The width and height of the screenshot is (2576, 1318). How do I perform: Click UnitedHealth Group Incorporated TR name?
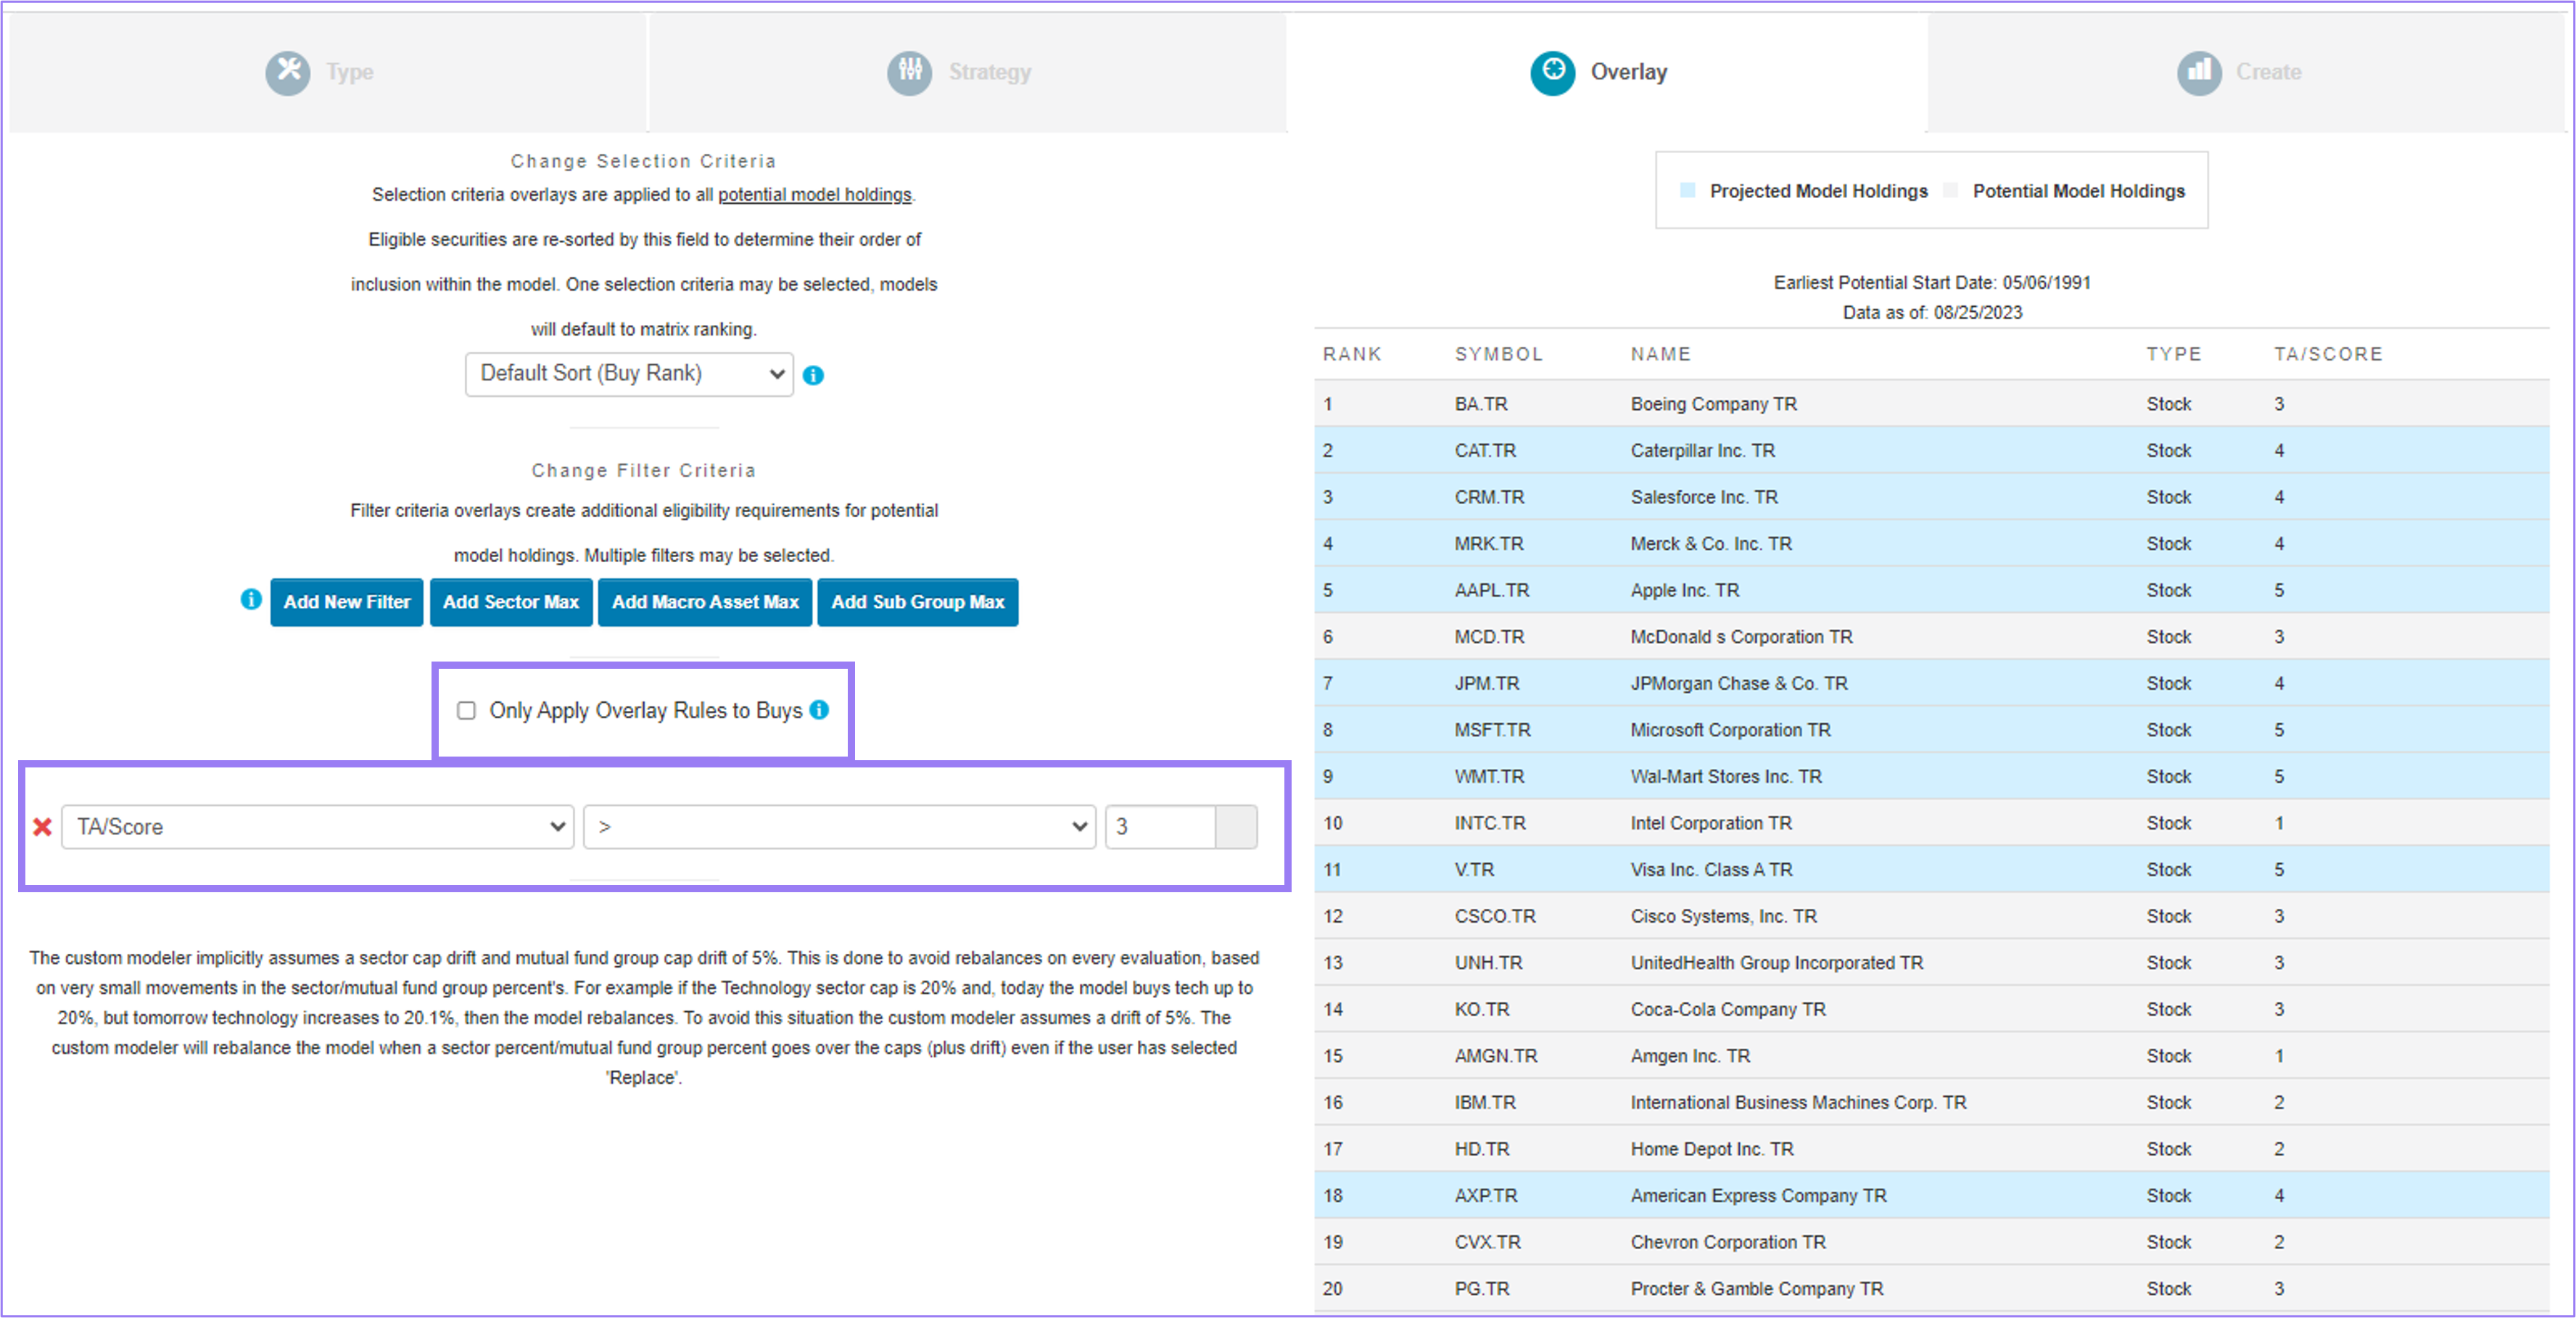pos(1777,963)
